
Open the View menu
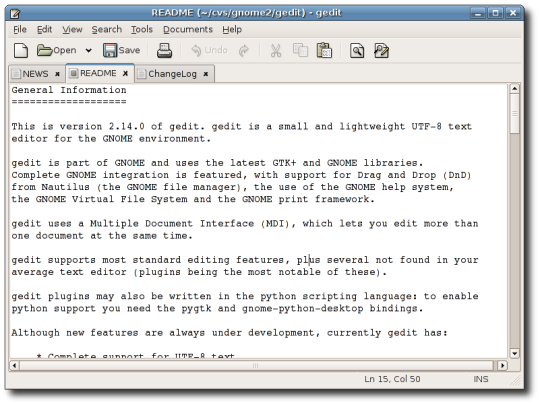point(72,30)
